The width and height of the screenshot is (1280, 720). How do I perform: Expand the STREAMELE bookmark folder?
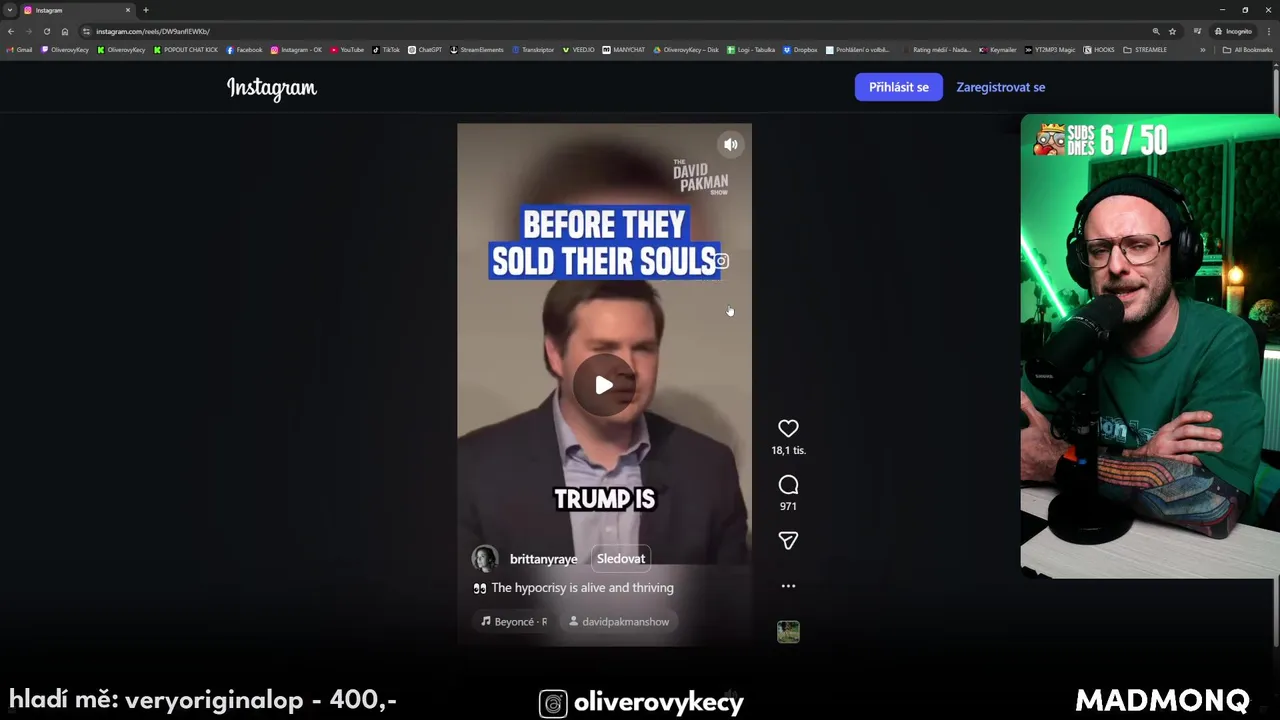[1145, 49]
